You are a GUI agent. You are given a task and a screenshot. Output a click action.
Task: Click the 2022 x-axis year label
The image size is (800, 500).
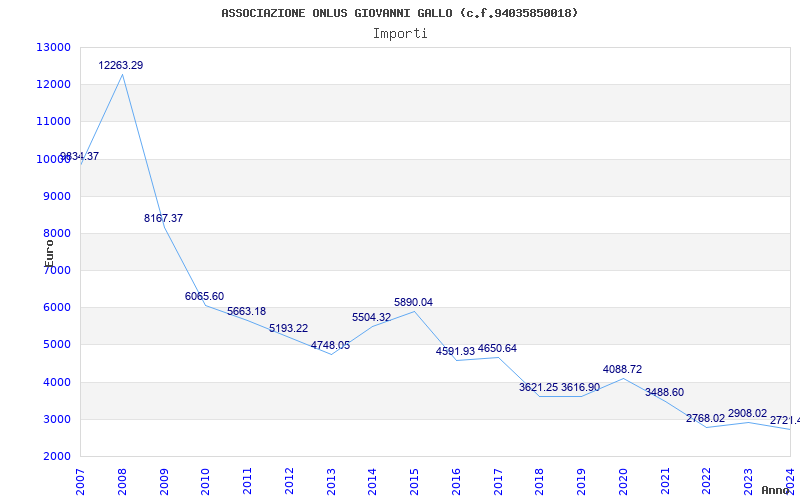click(x=707, y=481)
